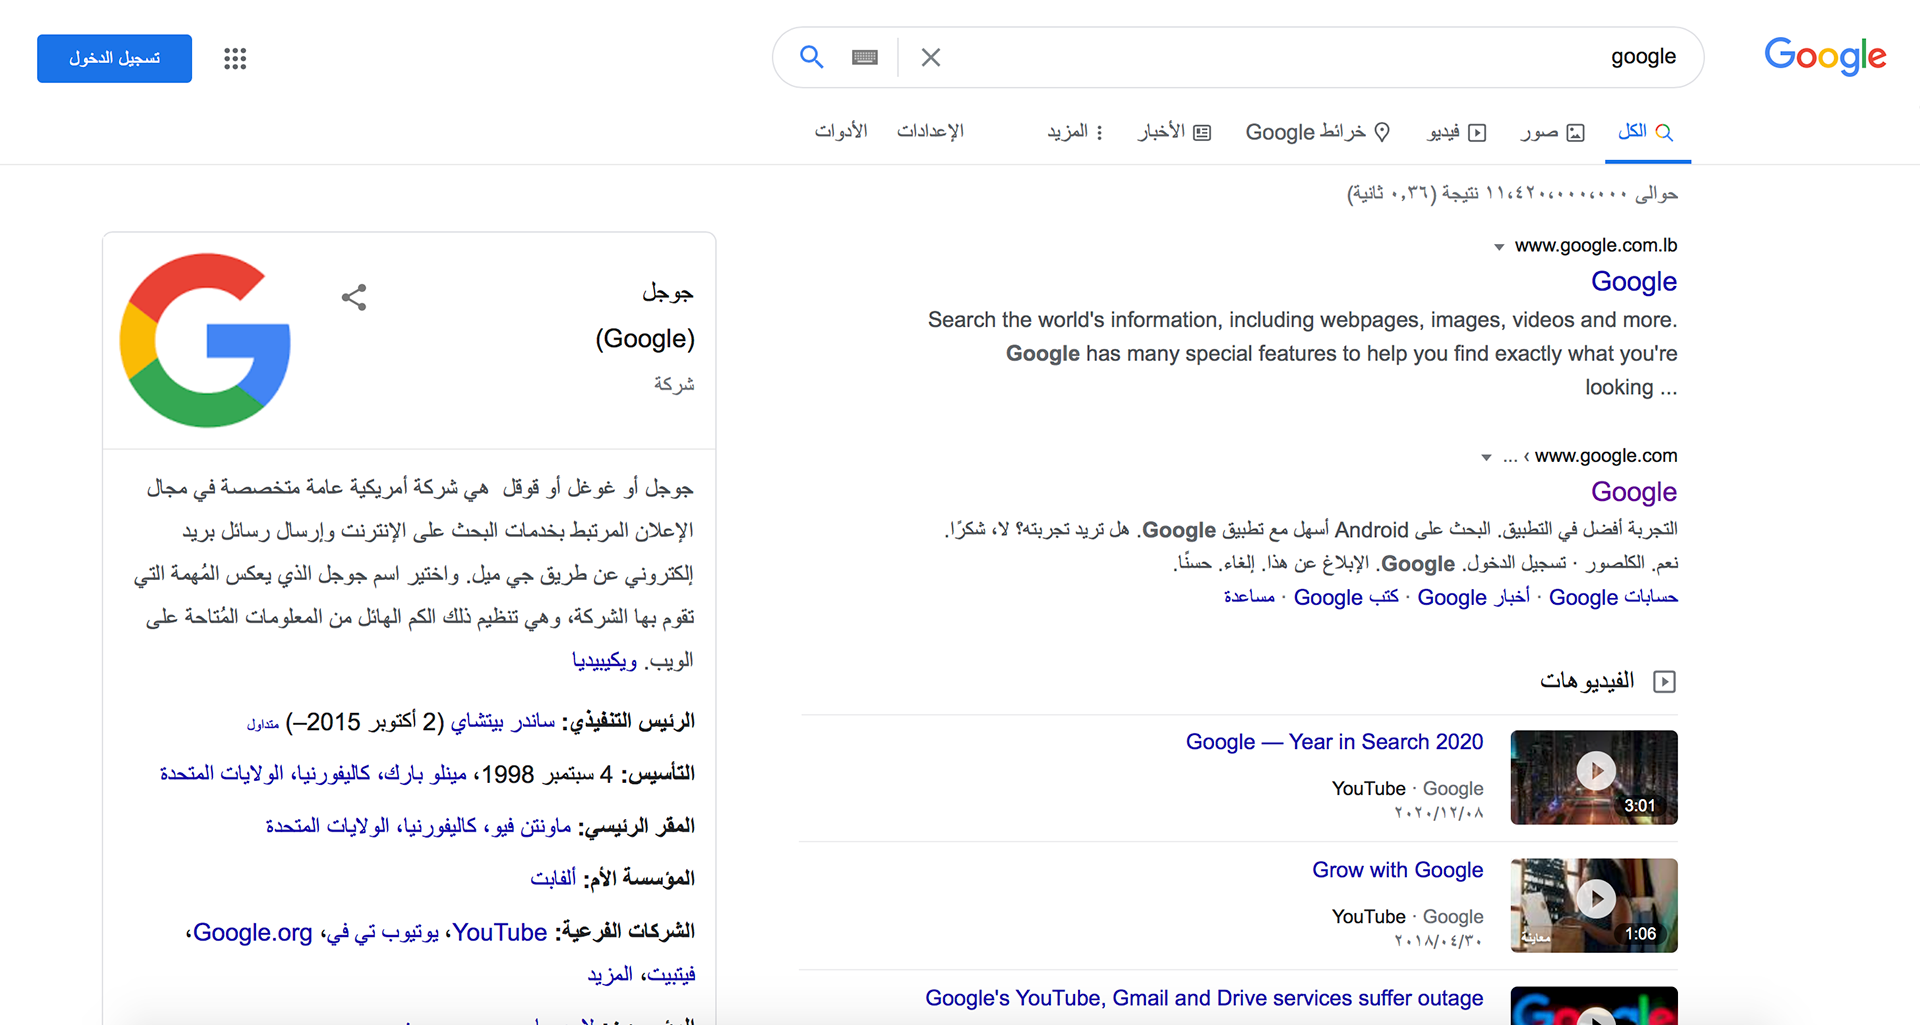The width and height of the screenshot is (1920, 1025).
Task: Open الإعدادات (Settings) menu
Action: coord(930,131)
